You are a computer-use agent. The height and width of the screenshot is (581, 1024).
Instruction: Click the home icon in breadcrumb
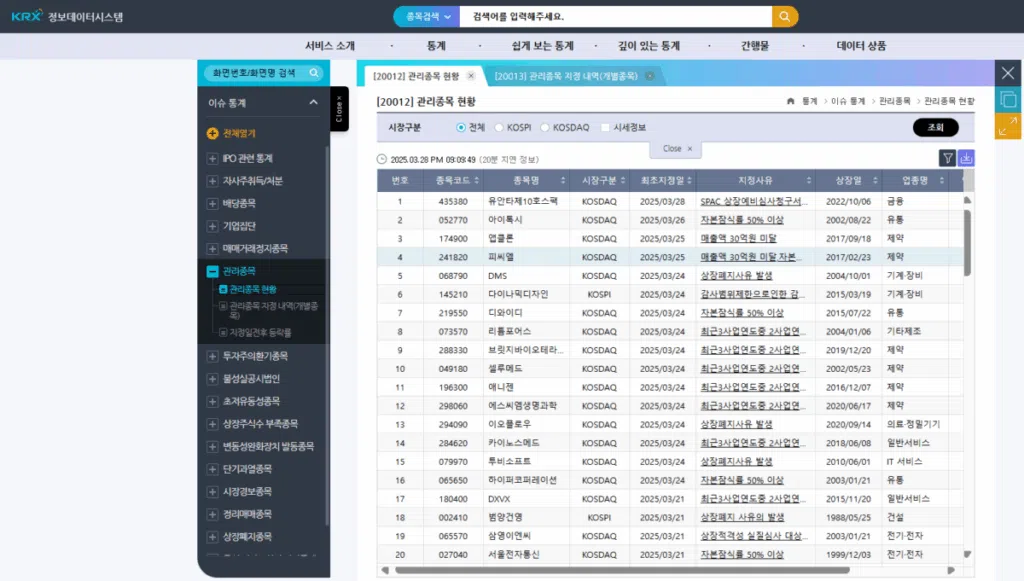point(791,102)
